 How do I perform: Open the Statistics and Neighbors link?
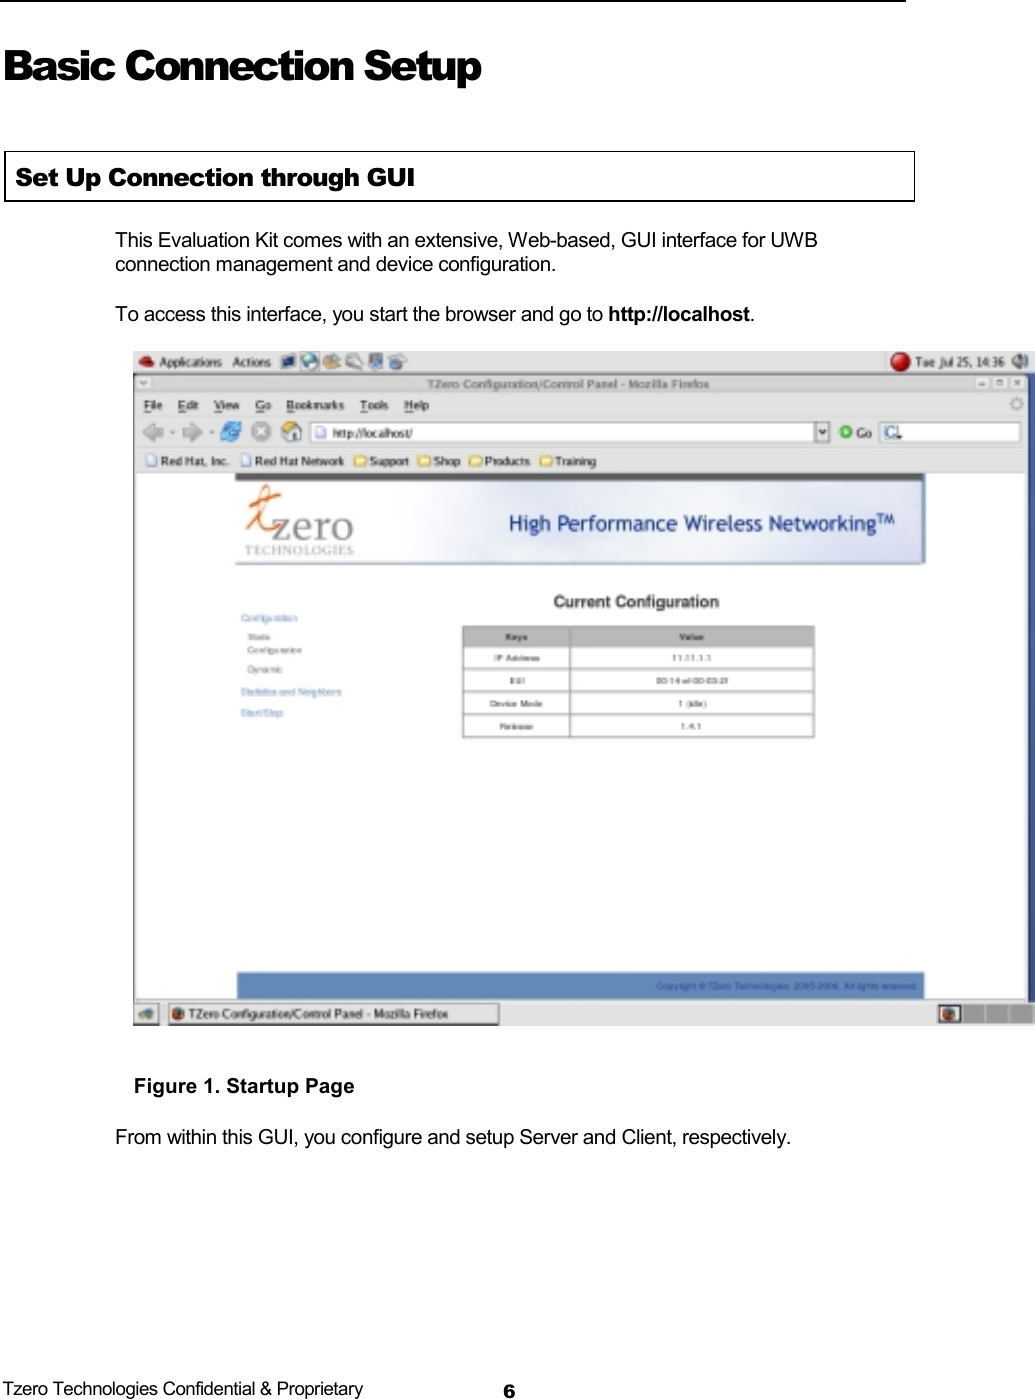(x=290, y=691)
